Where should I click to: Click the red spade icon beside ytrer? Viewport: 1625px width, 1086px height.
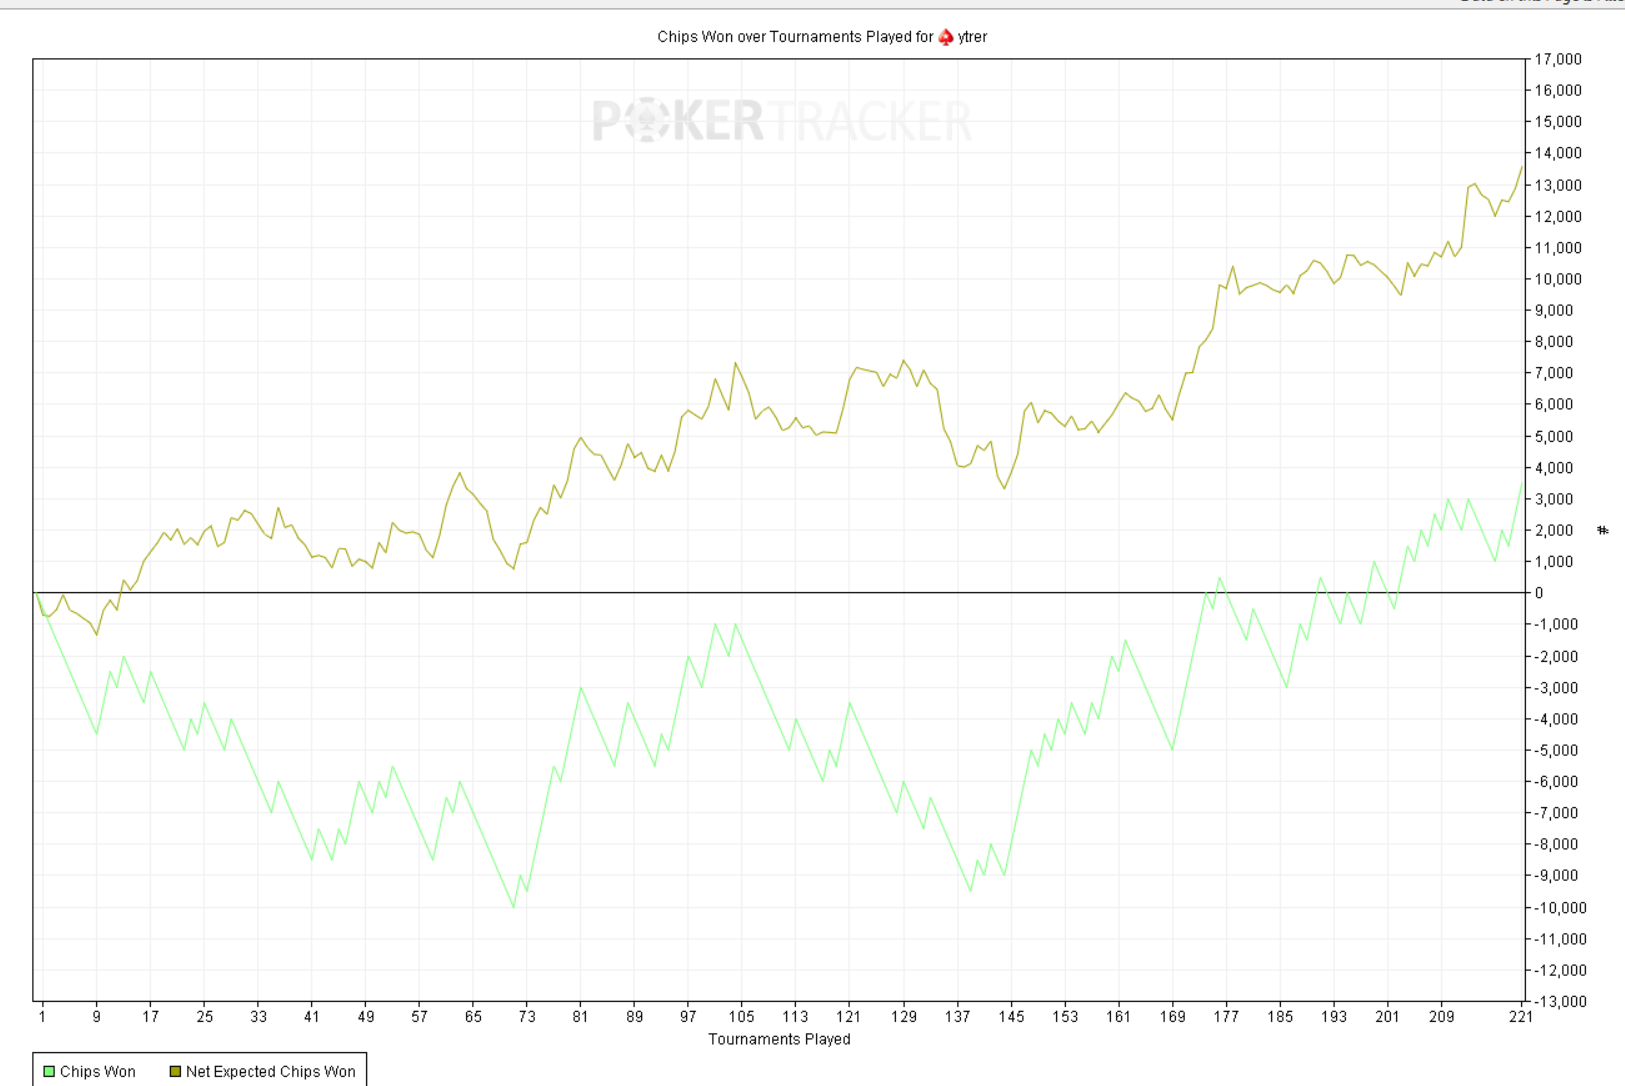click(x=945, y=37)
